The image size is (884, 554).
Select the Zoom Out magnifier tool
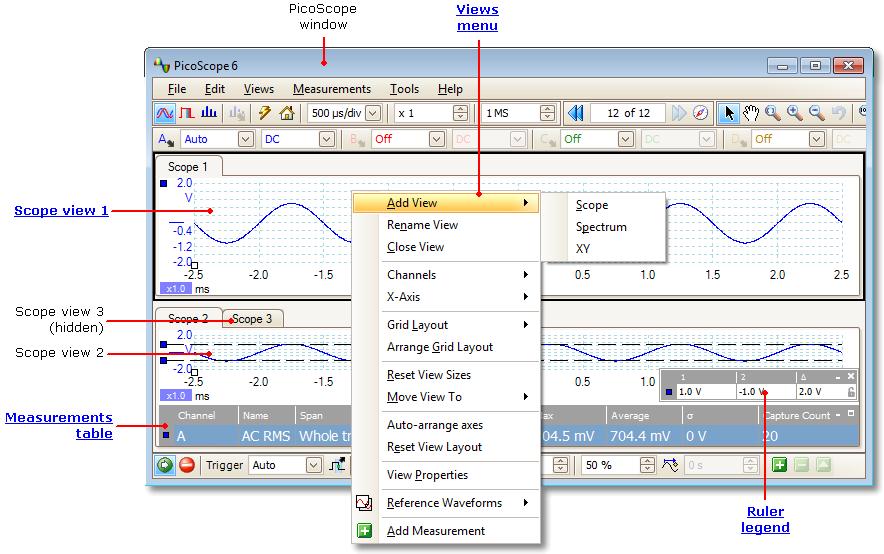coord(816,113)
